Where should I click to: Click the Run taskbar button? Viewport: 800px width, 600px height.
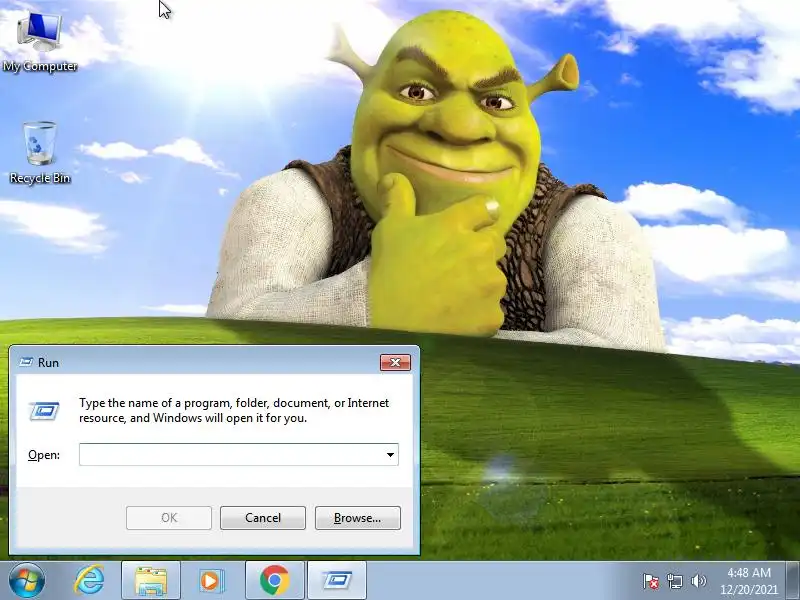337,581
